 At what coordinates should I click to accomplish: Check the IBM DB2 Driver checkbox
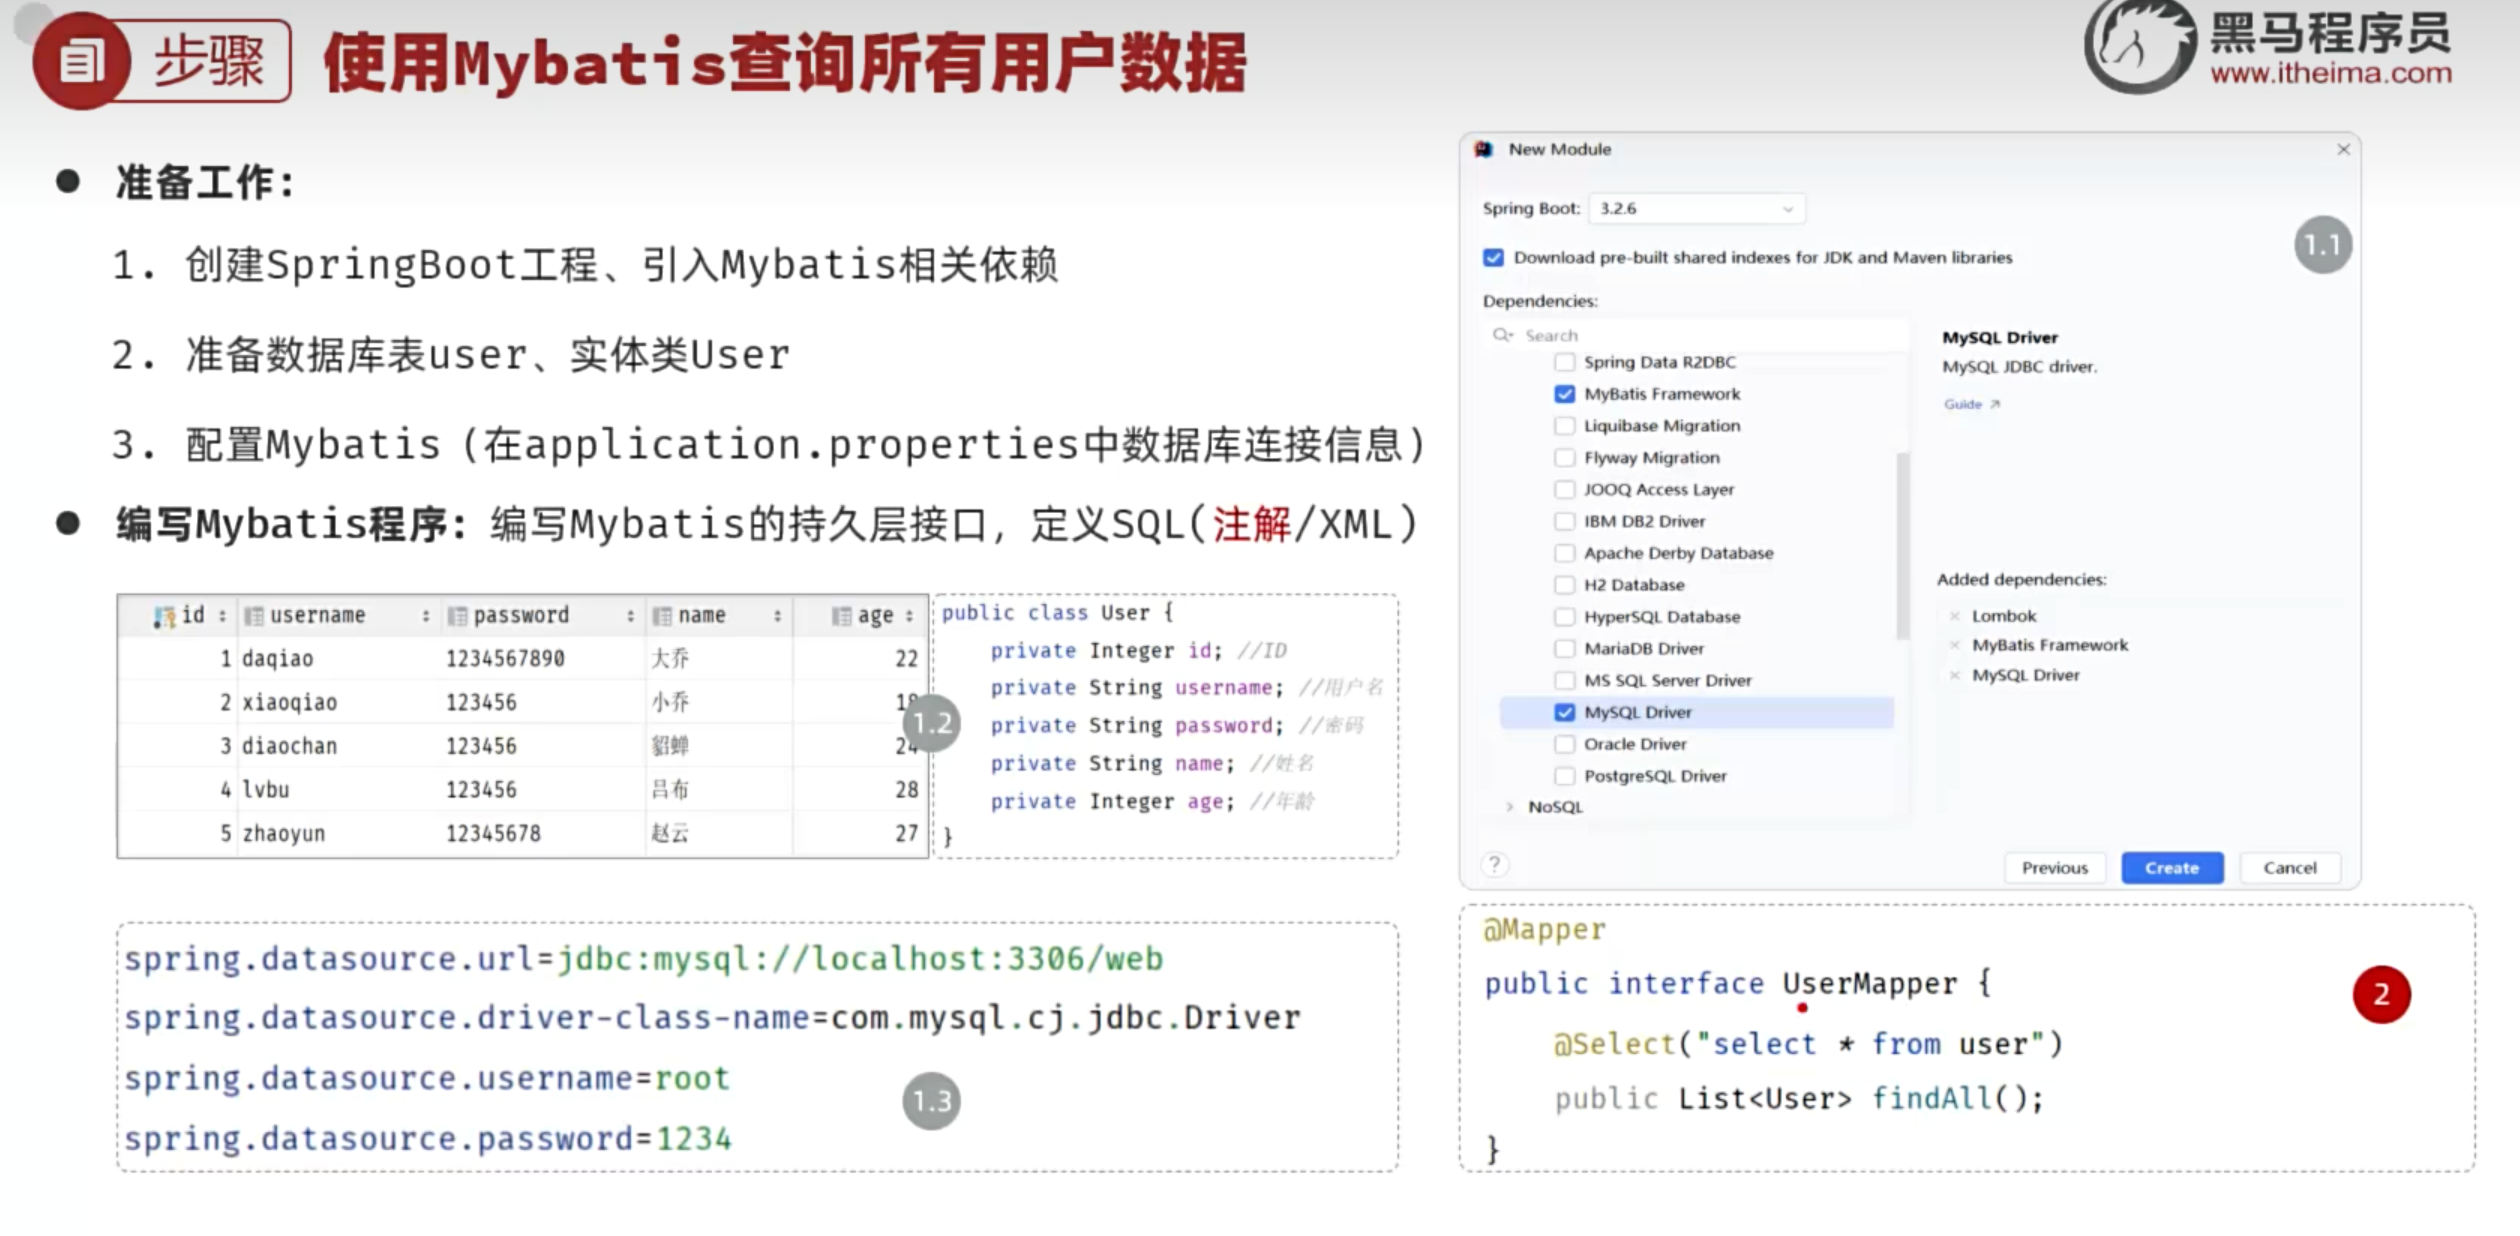[x=1565, y=521]
